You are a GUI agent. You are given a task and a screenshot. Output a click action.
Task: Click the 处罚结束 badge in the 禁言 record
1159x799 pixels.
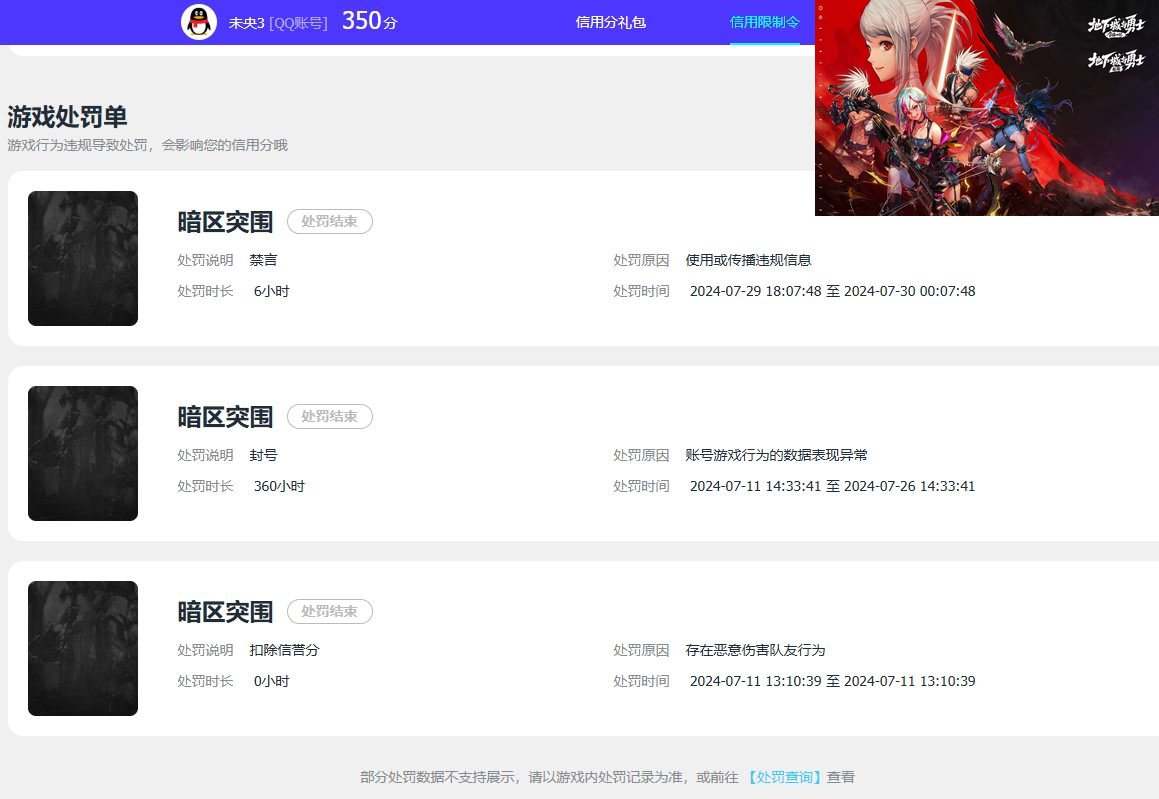pyautogui.click(x=330, y=221)
